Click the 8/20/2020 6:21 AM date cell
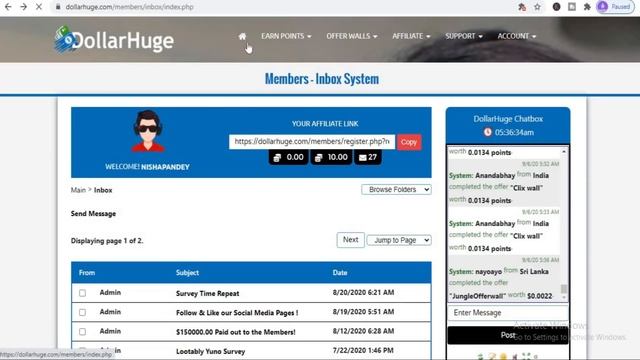Image resolution: width=640 pixels, height=360 pixels. (363, 293)
